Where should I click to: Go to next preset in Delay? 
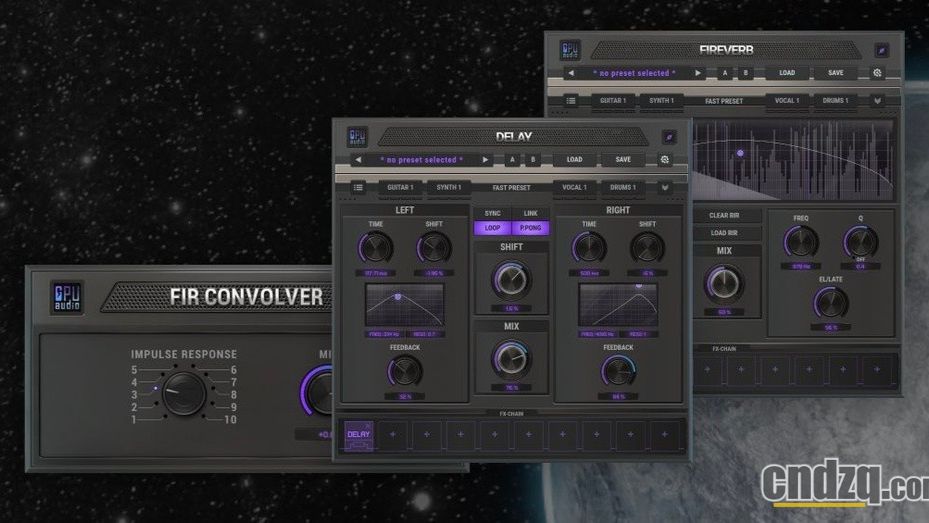pyautogui.click(x=485, y=159)
